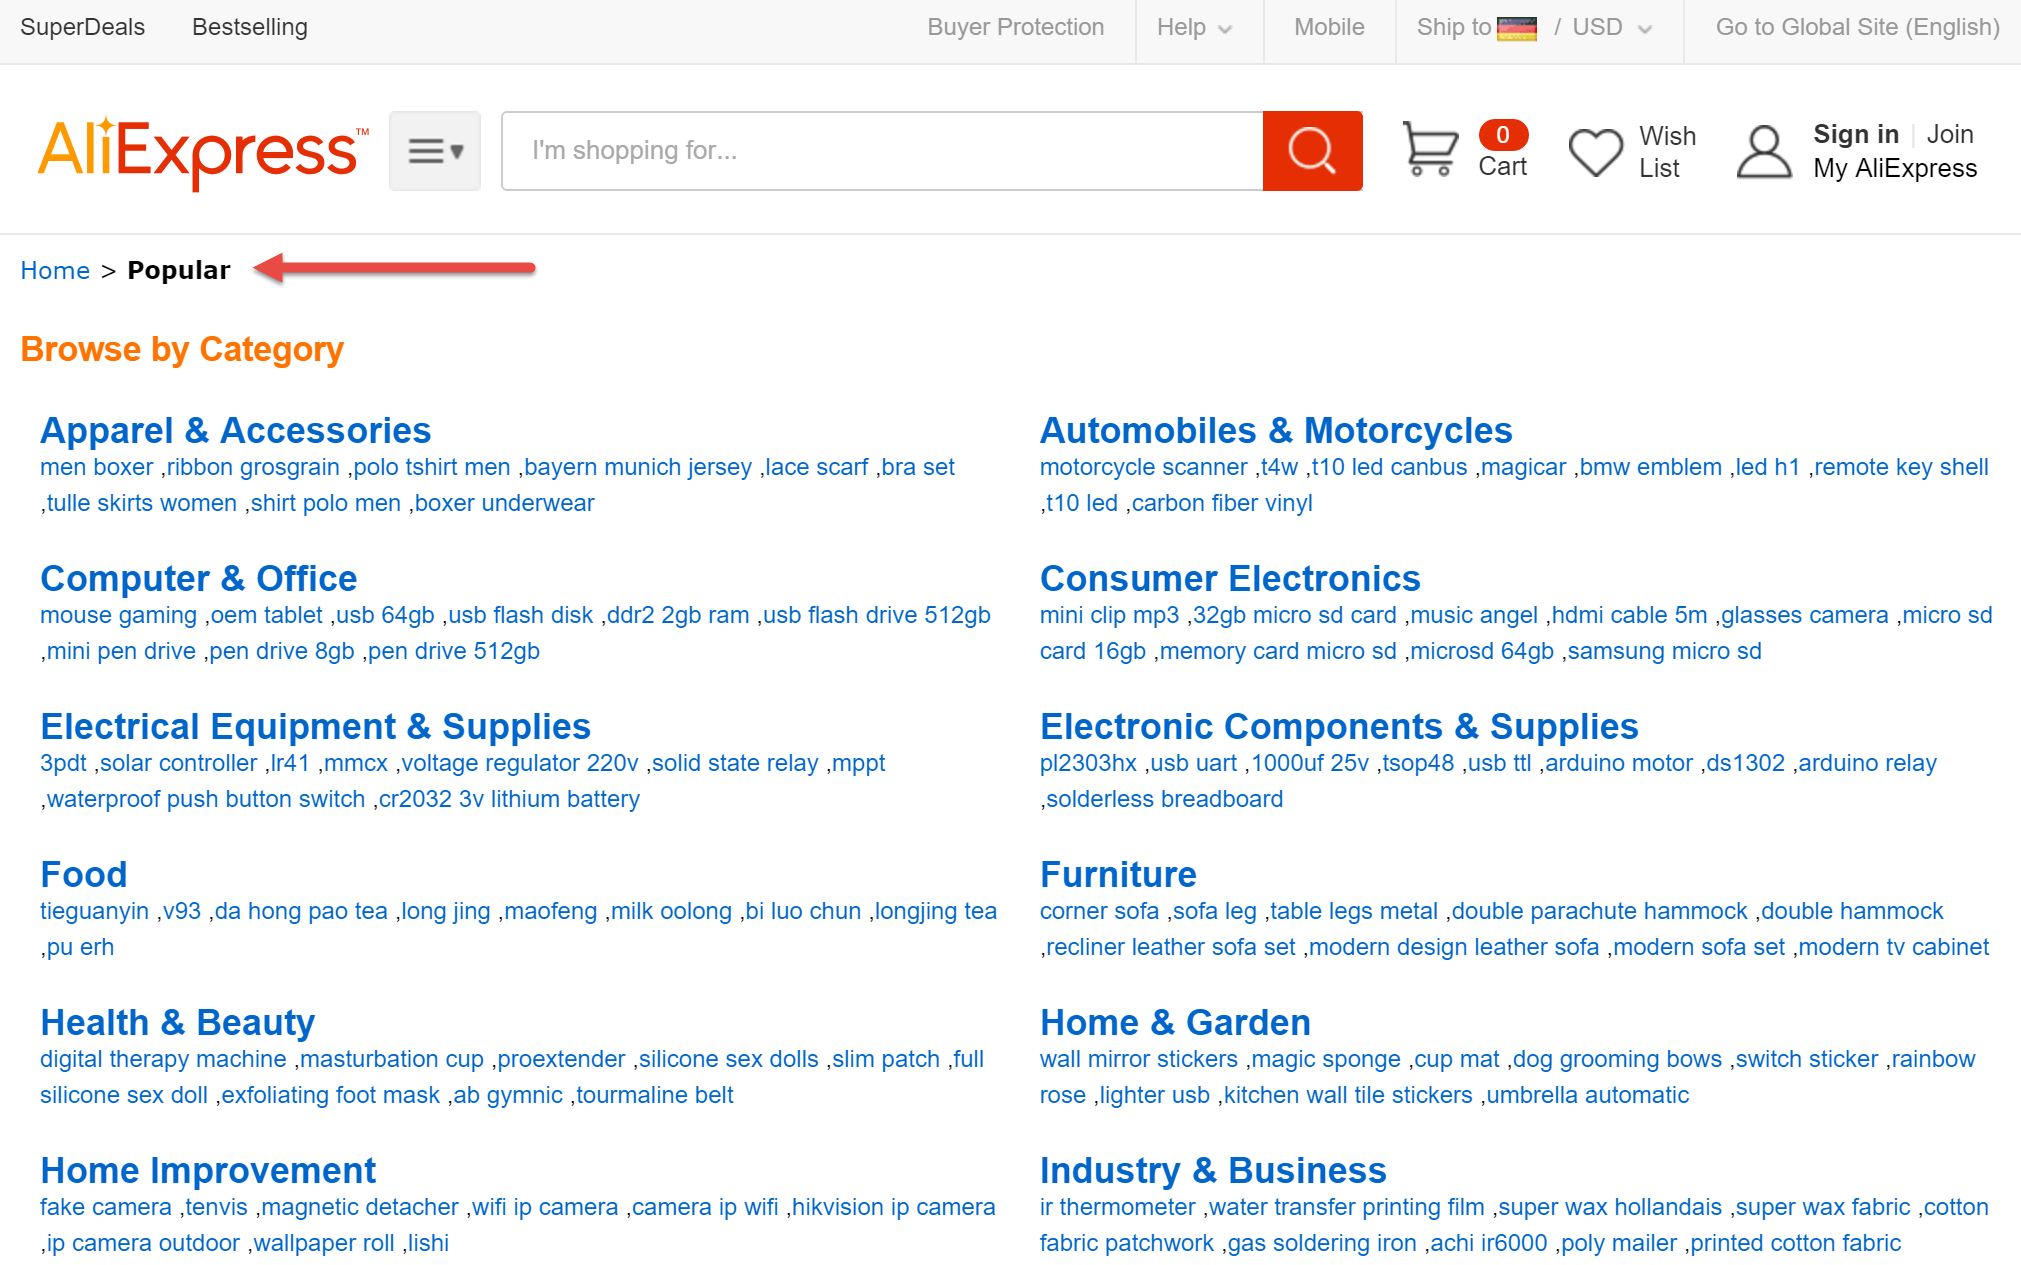This screenshot has height=1265, width=2021.
Task: Click 'printed cotton fabric' keyword
Action: [1796, 1243]
